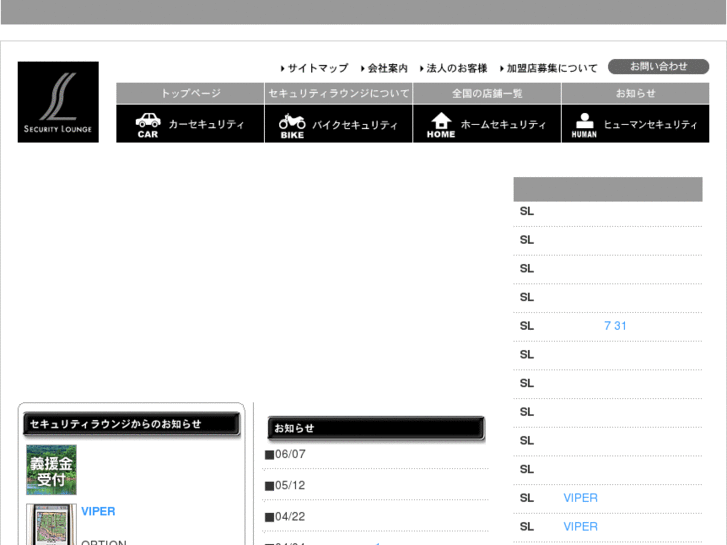Image resolution: width=727 pixels, height=545 pixels.
Task: Open the セキュリティラウンジについて tab
Action: [338, 93]
